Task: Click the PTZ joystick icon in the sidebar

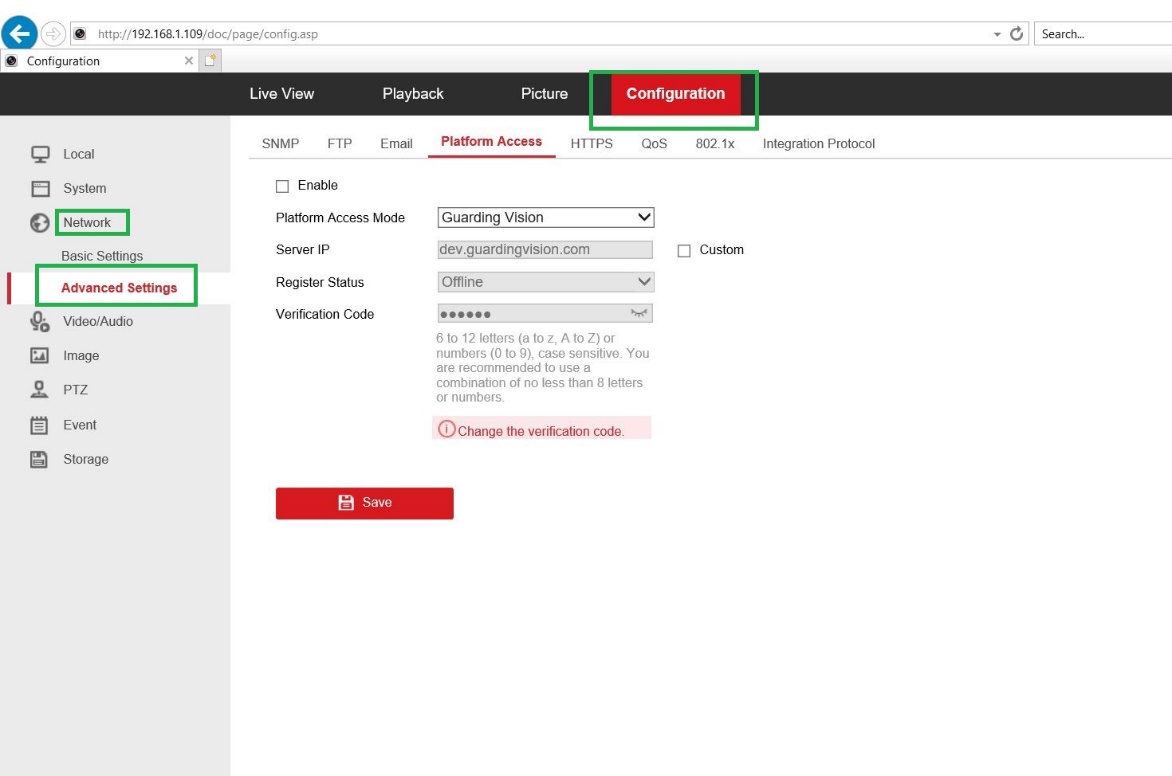Action: pyautogui.click(x=39, y=389)
